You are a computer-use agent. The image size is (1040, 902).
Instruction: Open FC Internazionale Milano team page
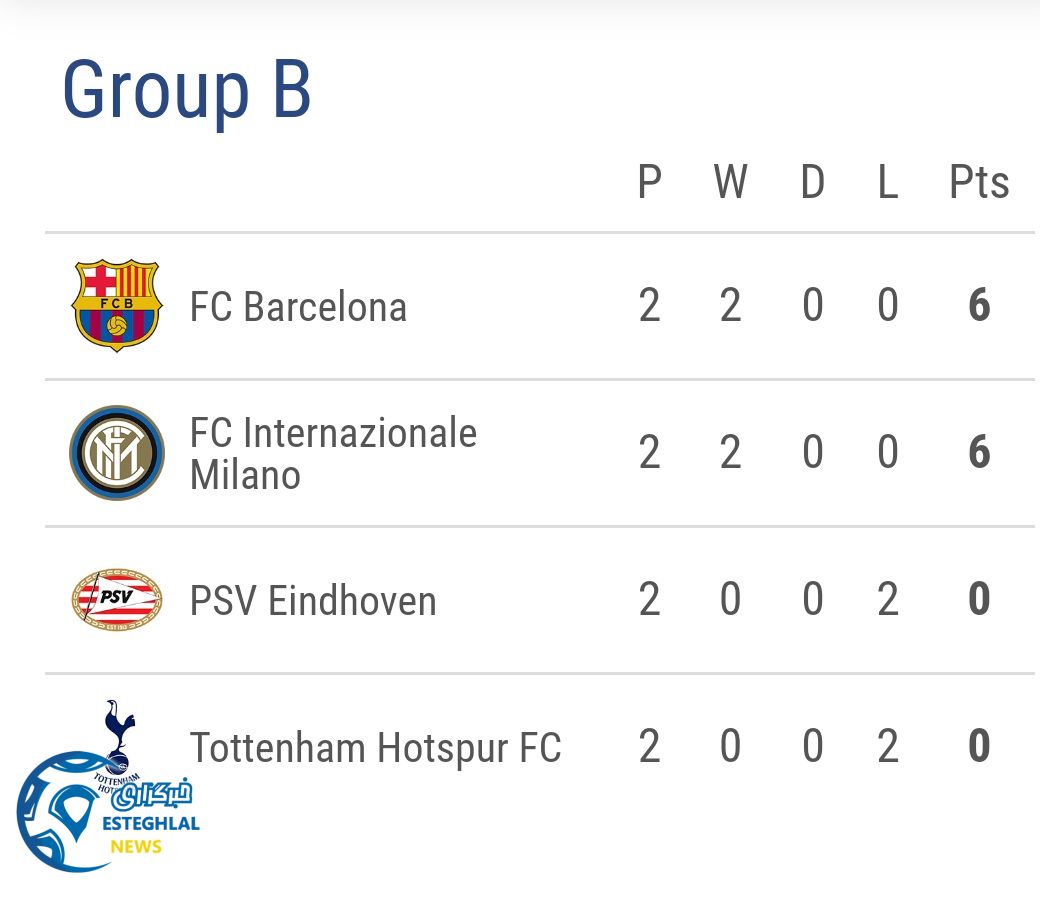tap(333, 454)
